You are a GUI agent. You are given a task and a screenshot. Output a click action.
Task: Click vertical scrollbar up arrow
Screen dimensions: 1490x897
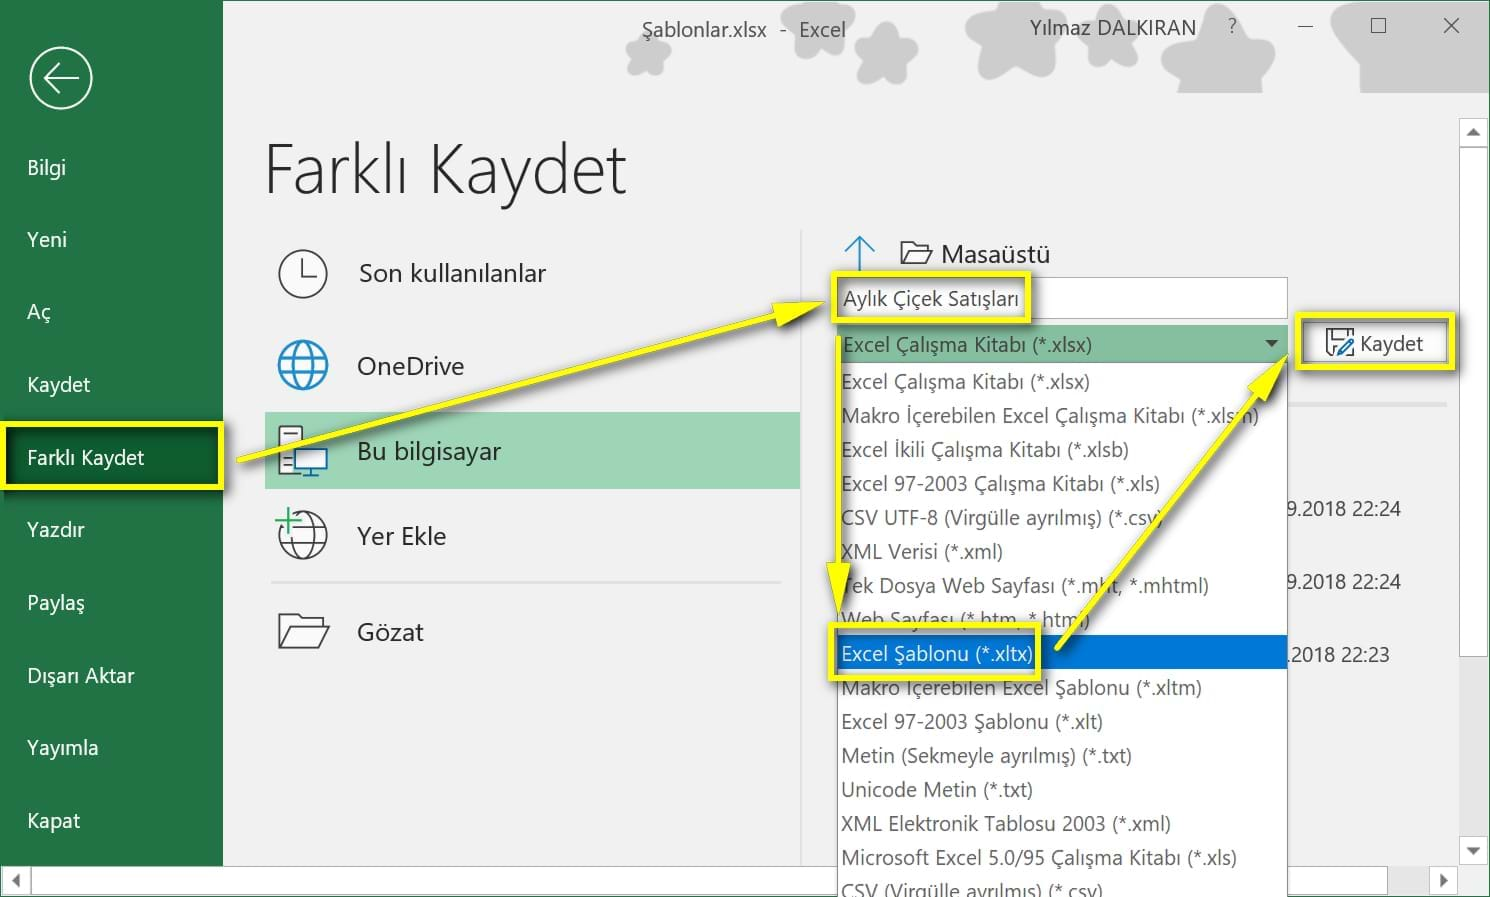1473,132
